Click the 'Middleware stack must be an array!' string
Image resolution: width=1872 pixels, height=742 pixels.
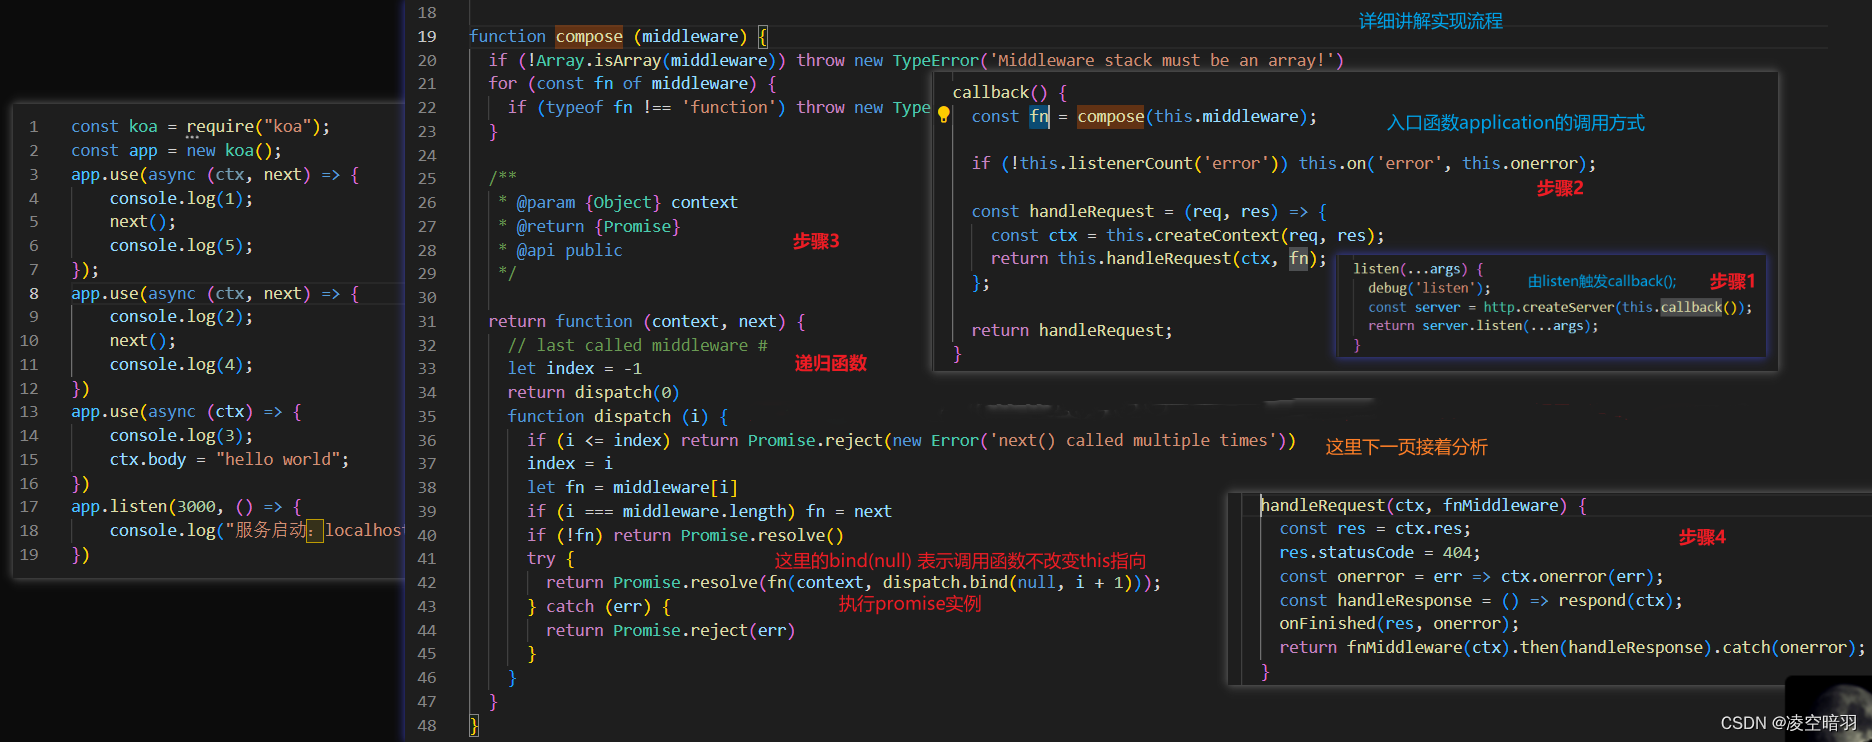(1160, 61)
